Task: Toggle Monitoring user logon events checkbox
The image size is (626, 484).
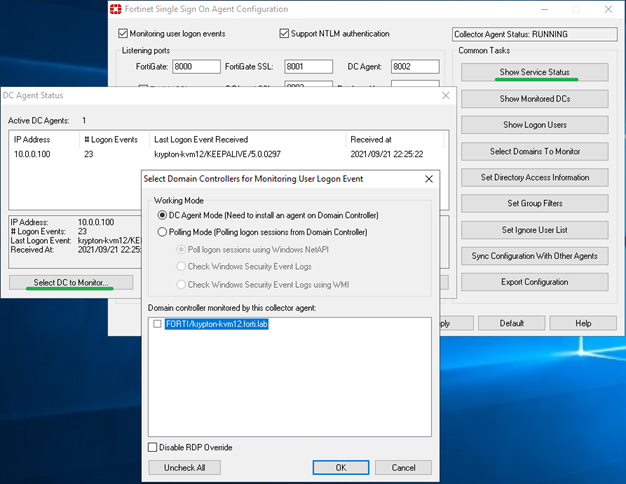Action: click(122, 33)
